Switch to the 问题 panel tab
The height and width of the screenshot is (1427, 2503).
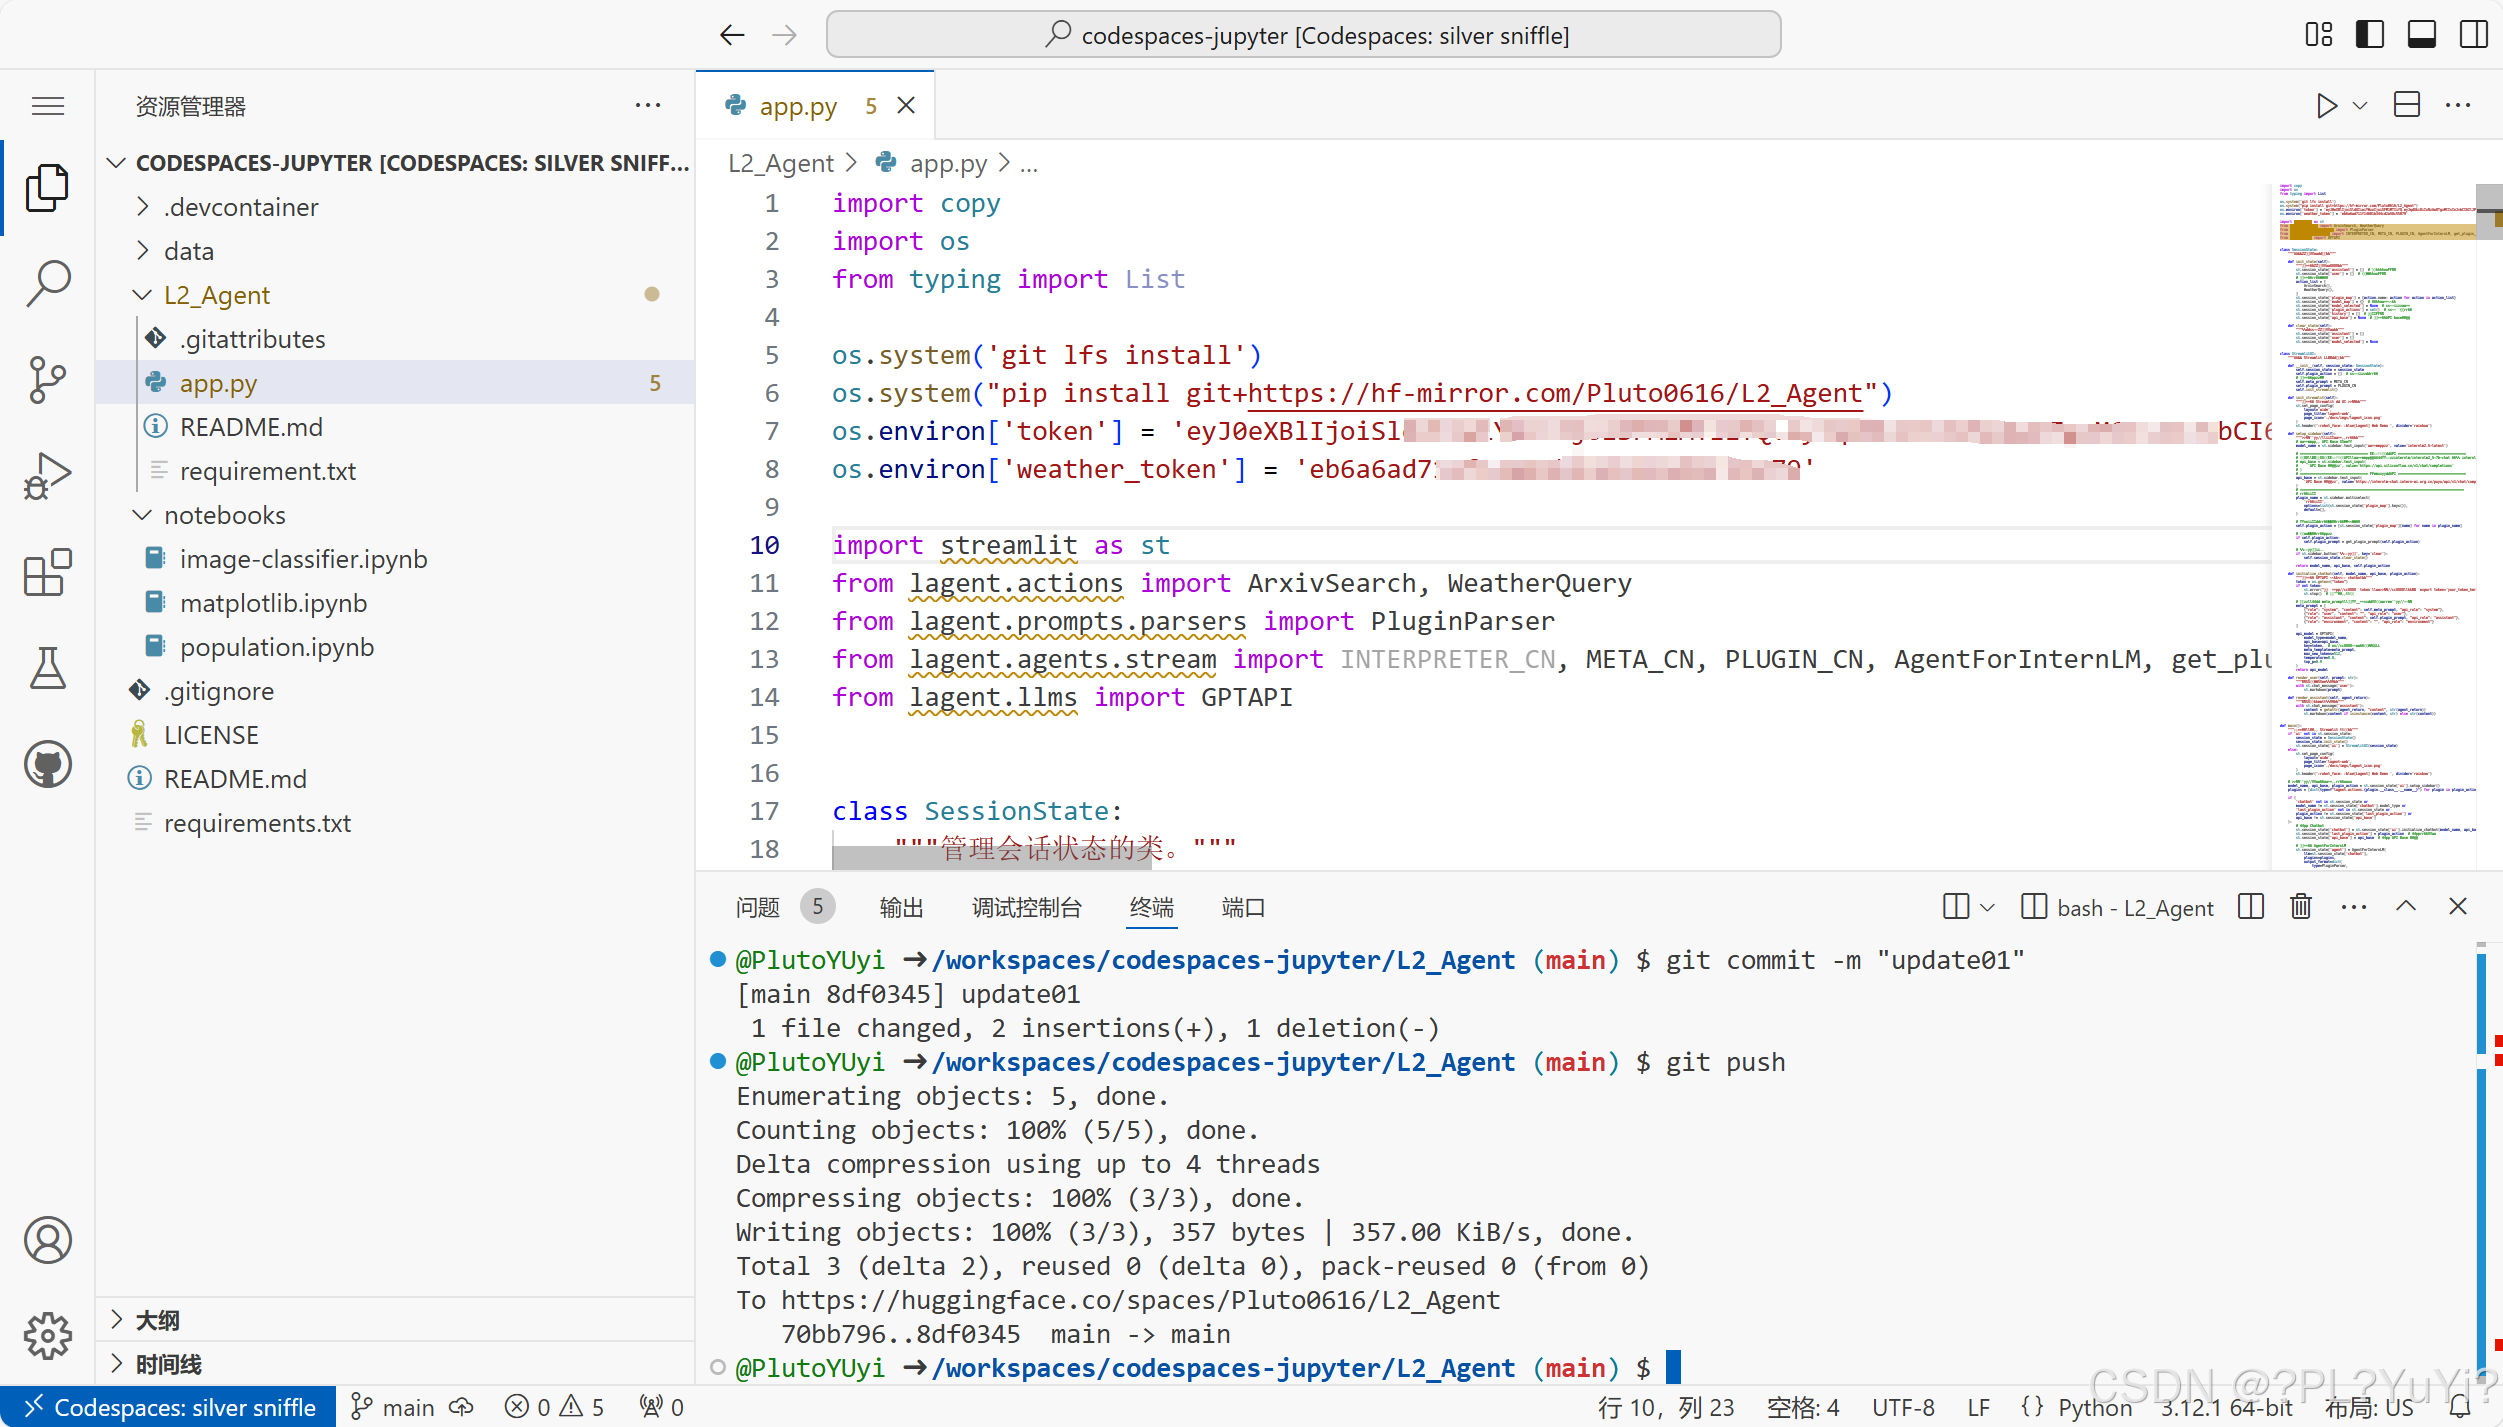[757, 907]
